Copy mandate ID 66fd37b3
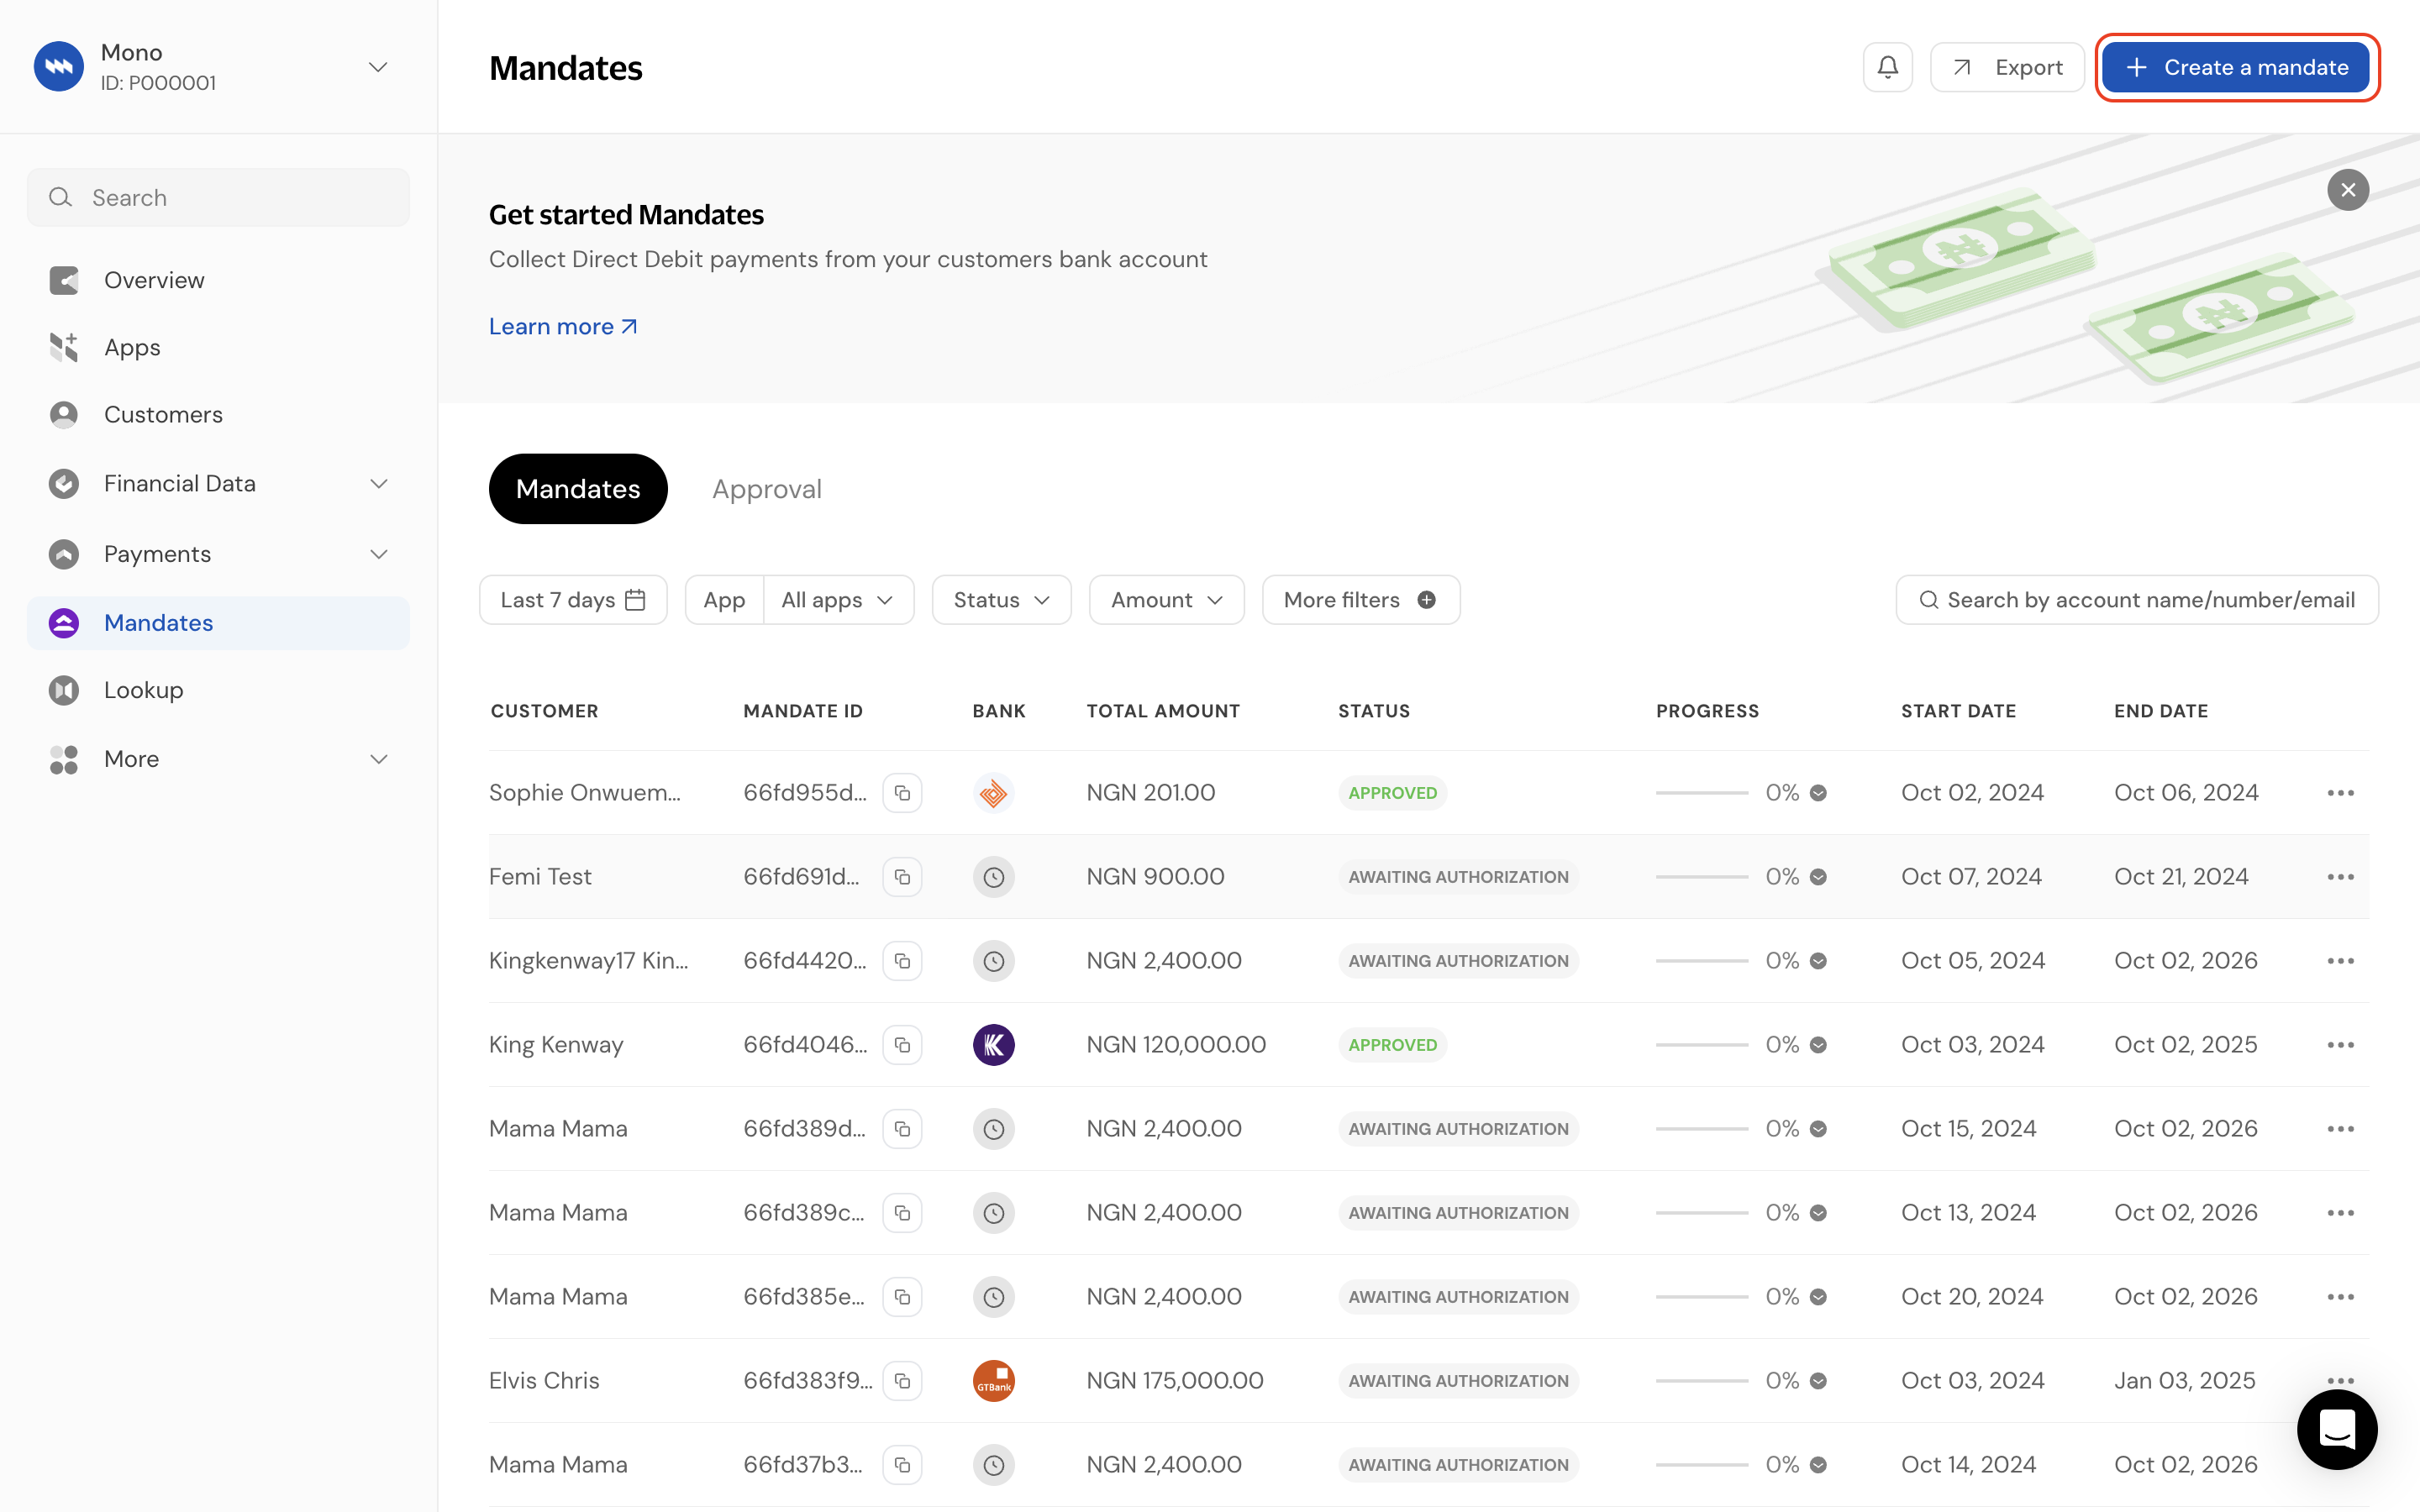 902,1465
